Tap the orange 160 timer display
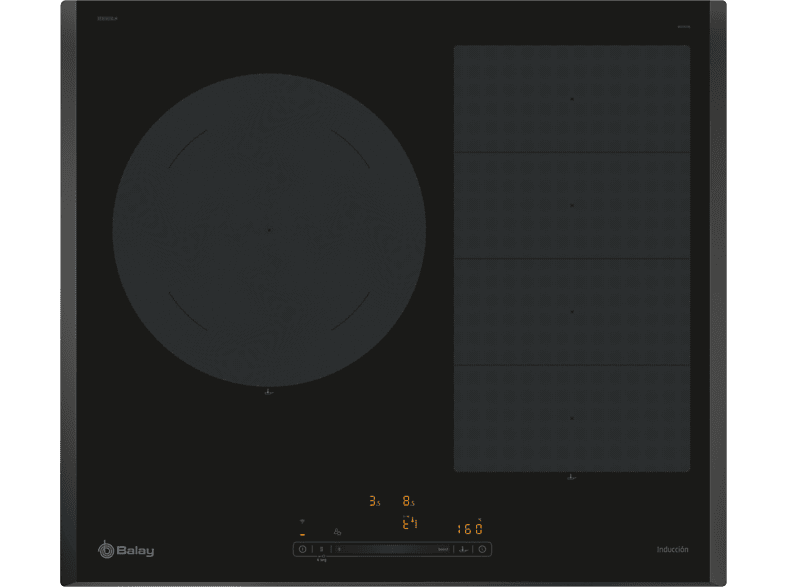 click(x=470, y=528)
